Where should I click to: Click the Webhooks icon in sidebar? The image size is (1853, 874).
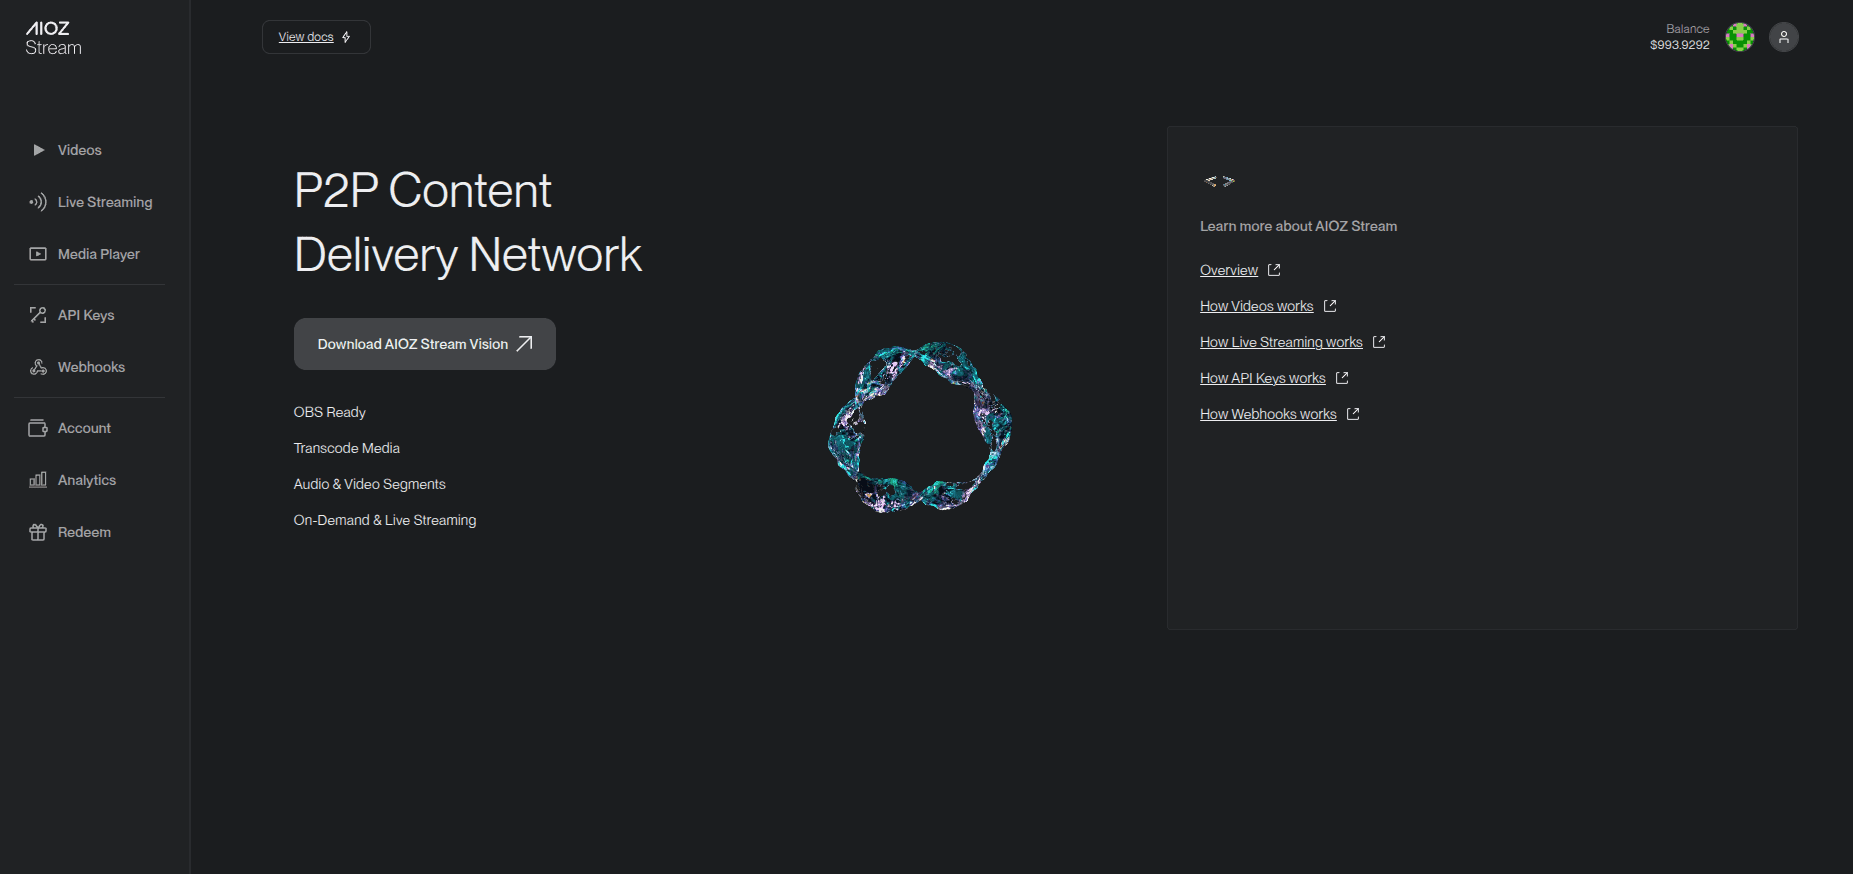38,367
